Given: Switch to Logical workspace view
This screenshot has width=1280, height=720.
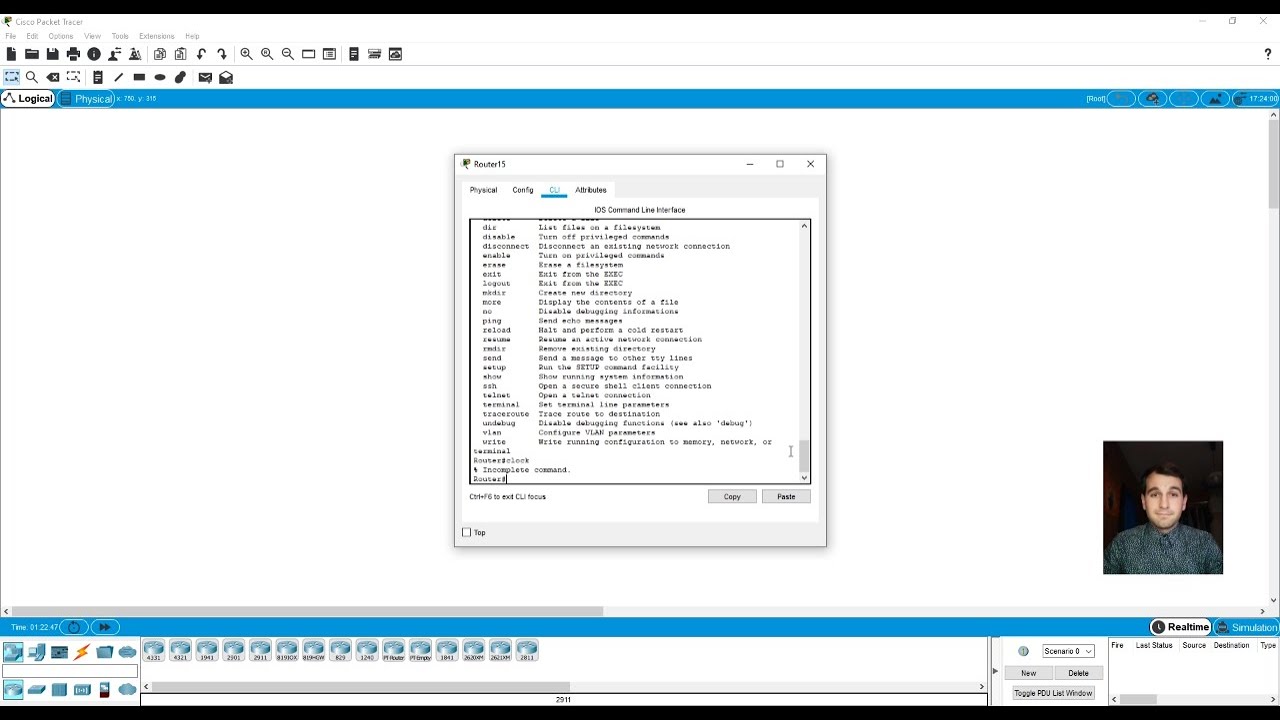Looking at the screenshot, I should coord(28,99).
